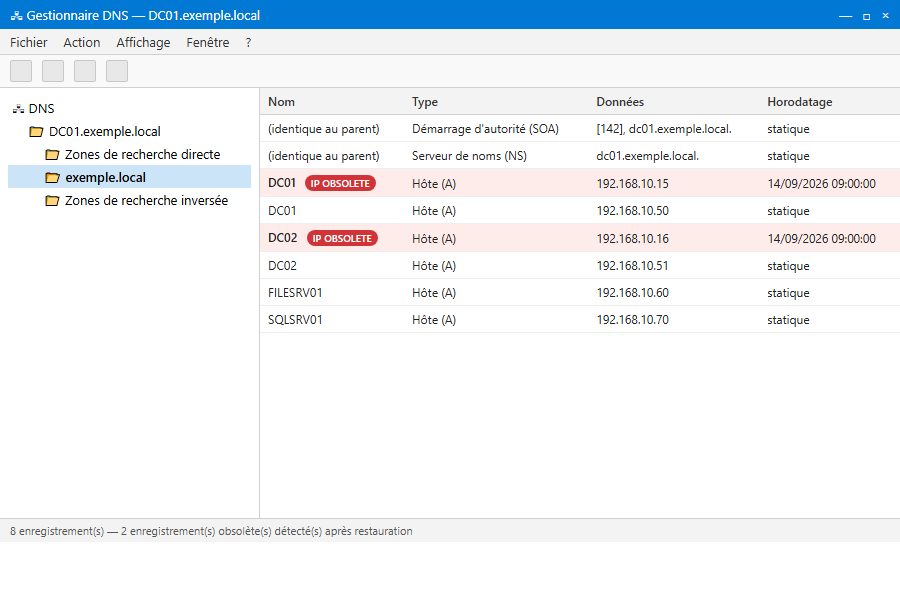Click Hôte (A) type in the SQLSRV01 row
Viewport: 900px width, 600px height.
click(434, 320)
